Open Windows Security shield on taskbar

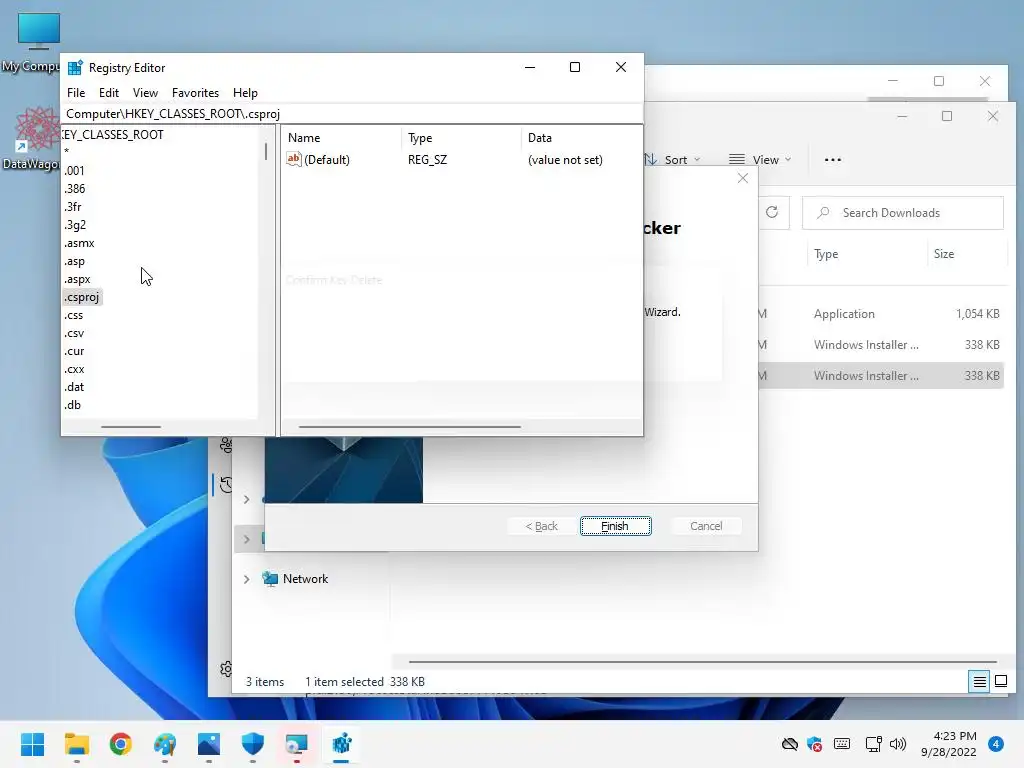(253, 744)
